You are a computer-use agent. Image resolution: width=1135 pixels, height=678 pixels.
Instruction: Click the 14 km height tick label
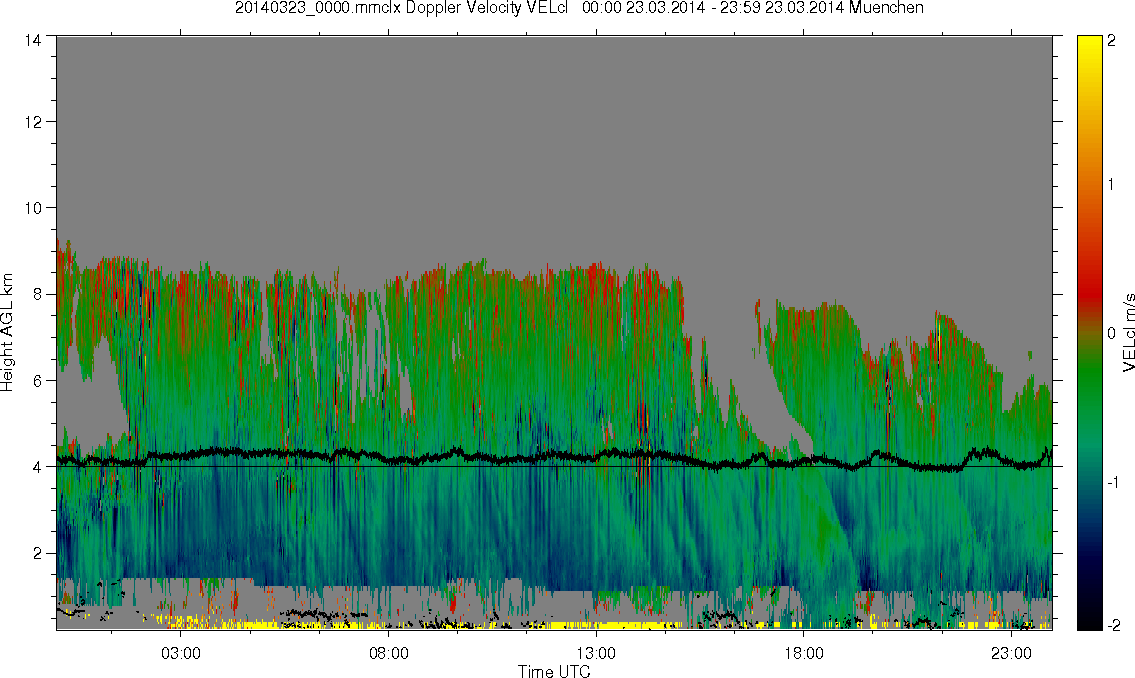pyautogui.click(x=33, y=41)
